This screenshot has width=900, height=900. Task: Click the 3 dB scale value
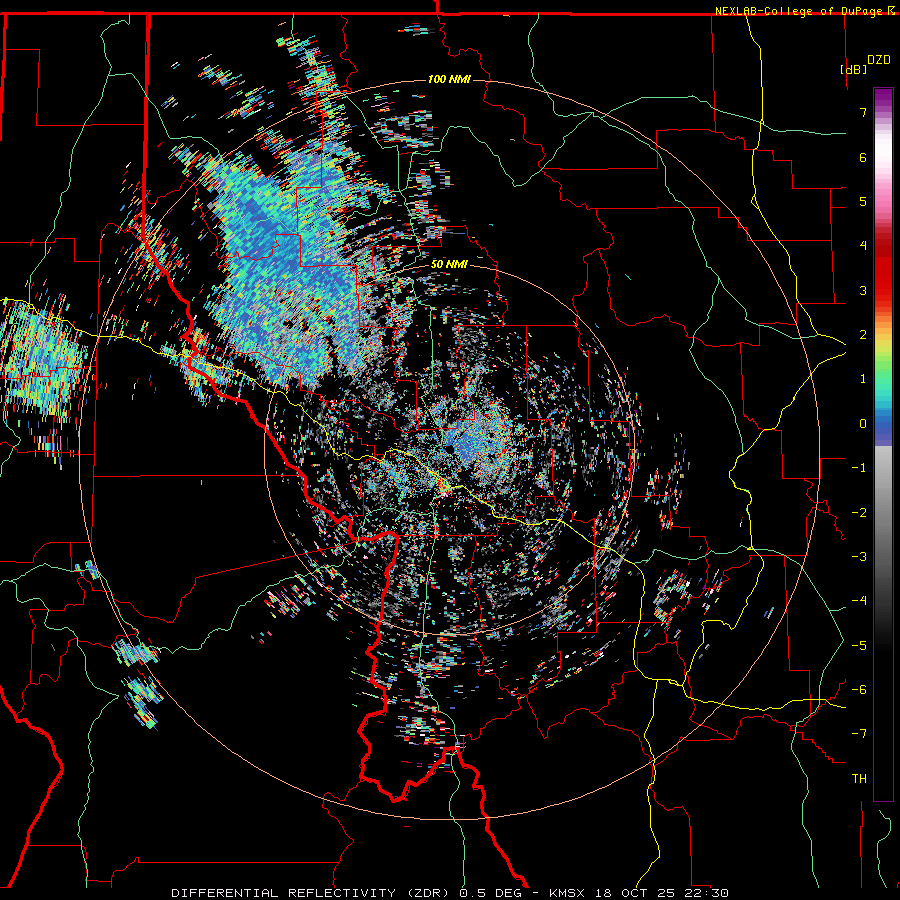(863, 290)
